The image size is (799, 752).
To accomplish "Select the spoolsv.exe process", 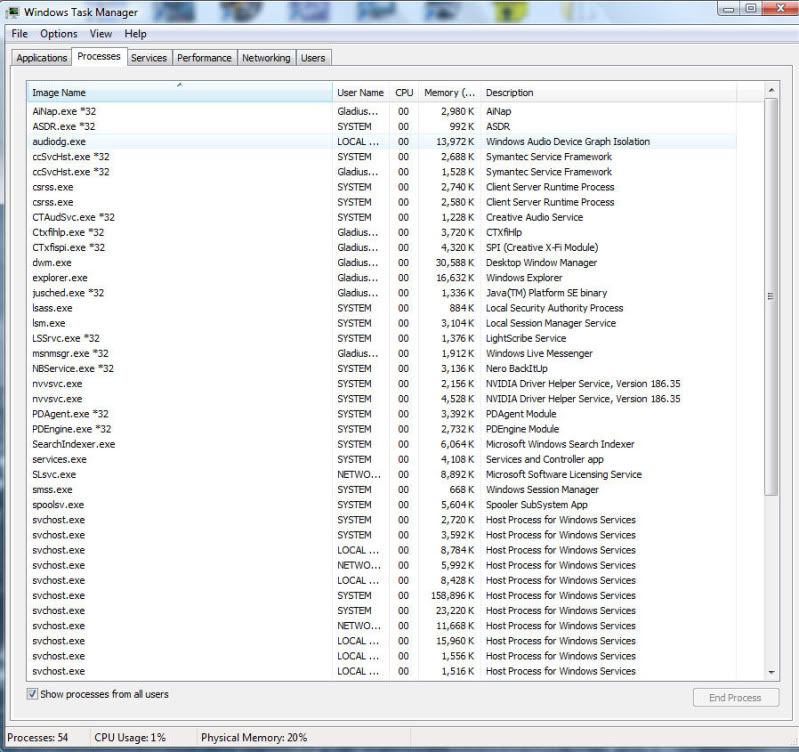I will coord(382,505).
